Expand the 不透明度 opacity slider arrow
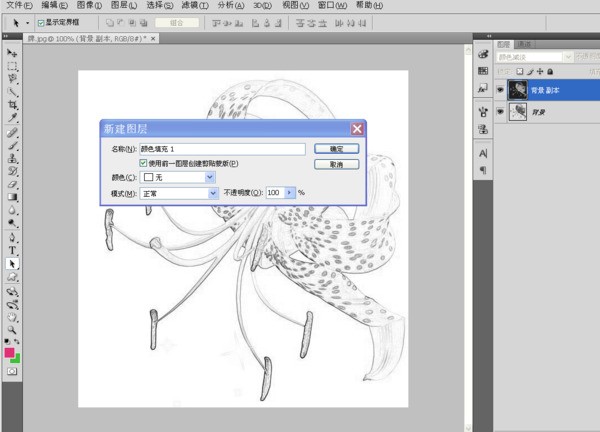 pyautogui.click(x=290, y=192)
